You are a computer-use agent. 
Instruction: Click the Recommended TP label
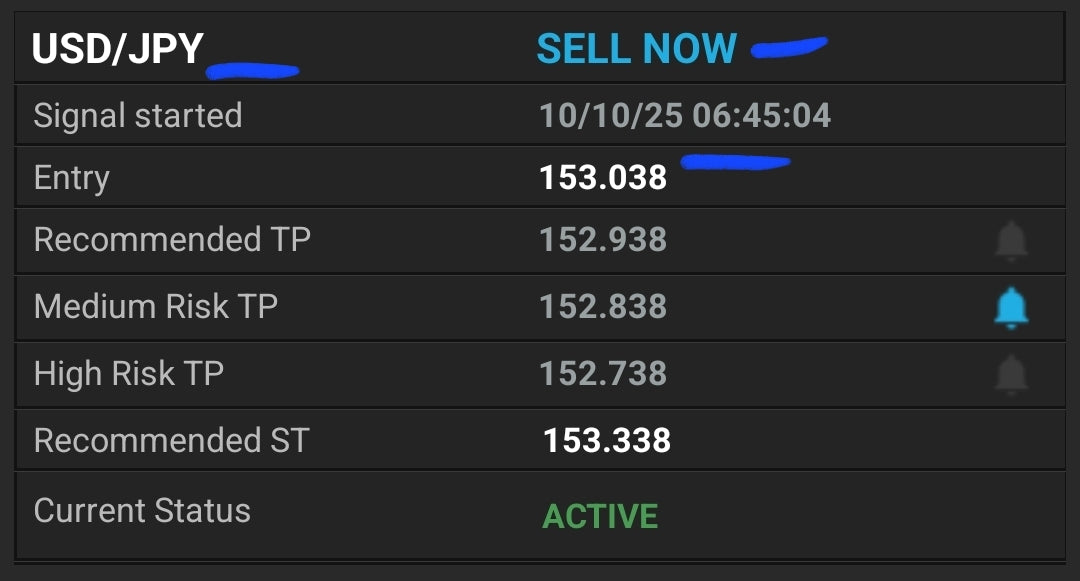(172, 240)
